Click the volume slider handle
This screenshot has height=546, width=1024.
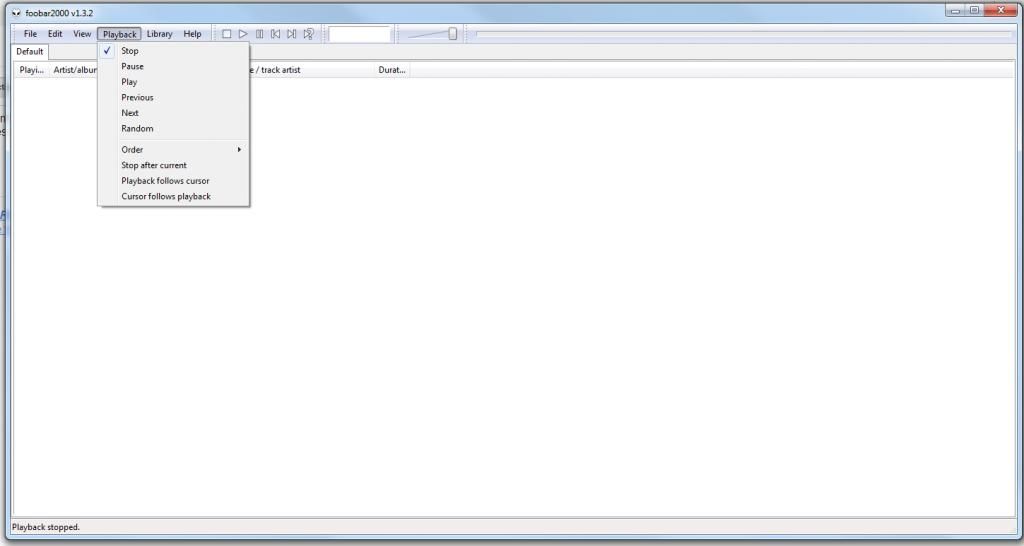453,34
